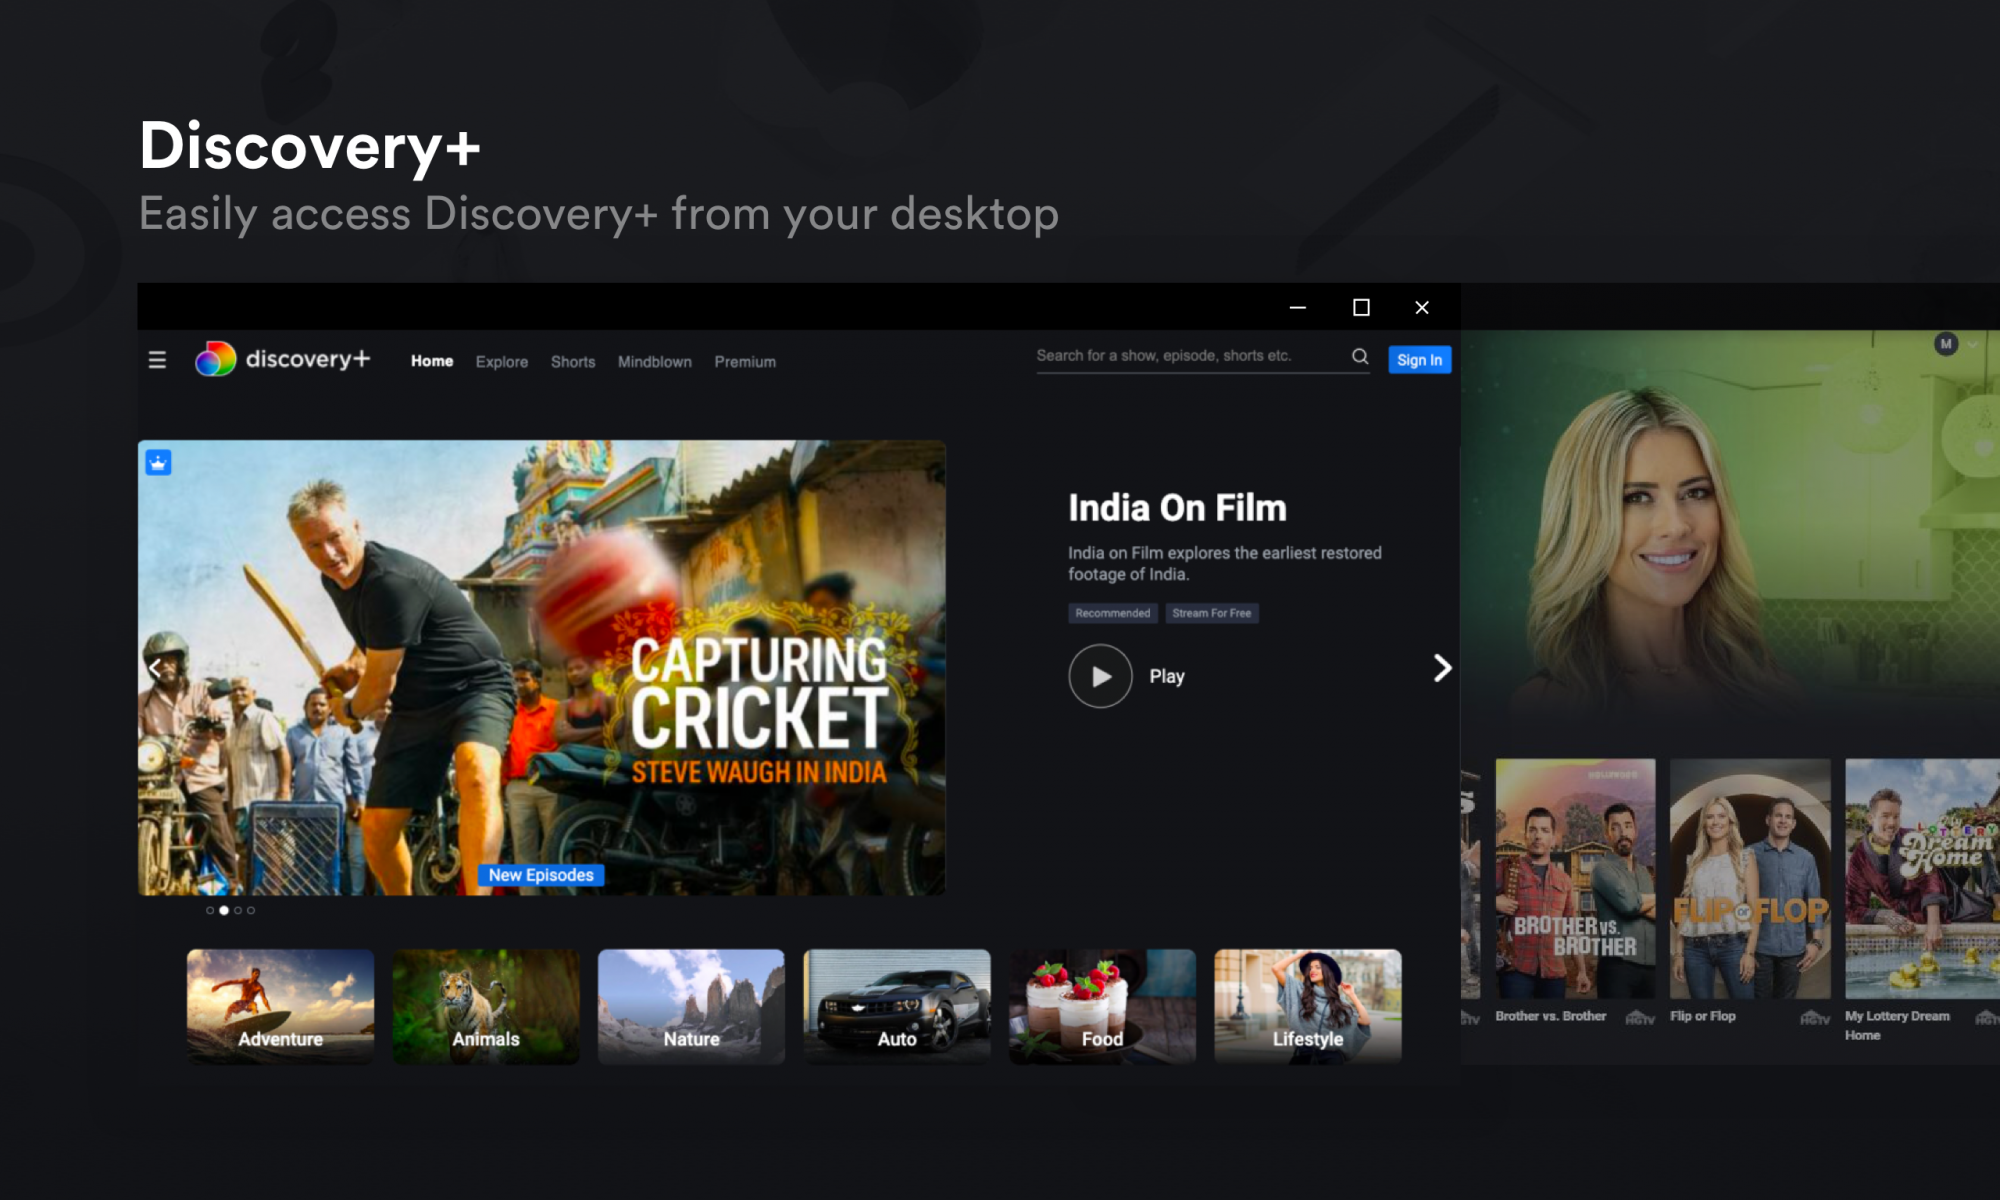The width and height of the screenshot is (2000, 1200).
Task: Advance to next banner slide arrow
Action: pyautogui.click(x=1441, y=668)
